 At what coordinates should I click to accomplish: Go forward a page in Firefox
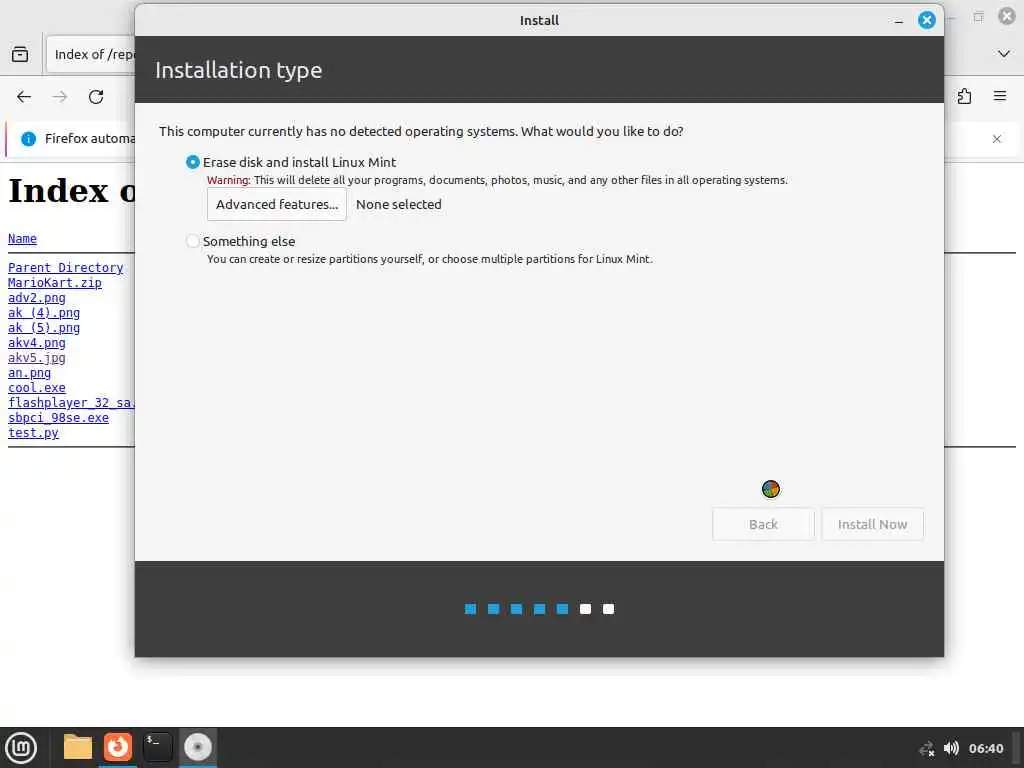point(60,97)
